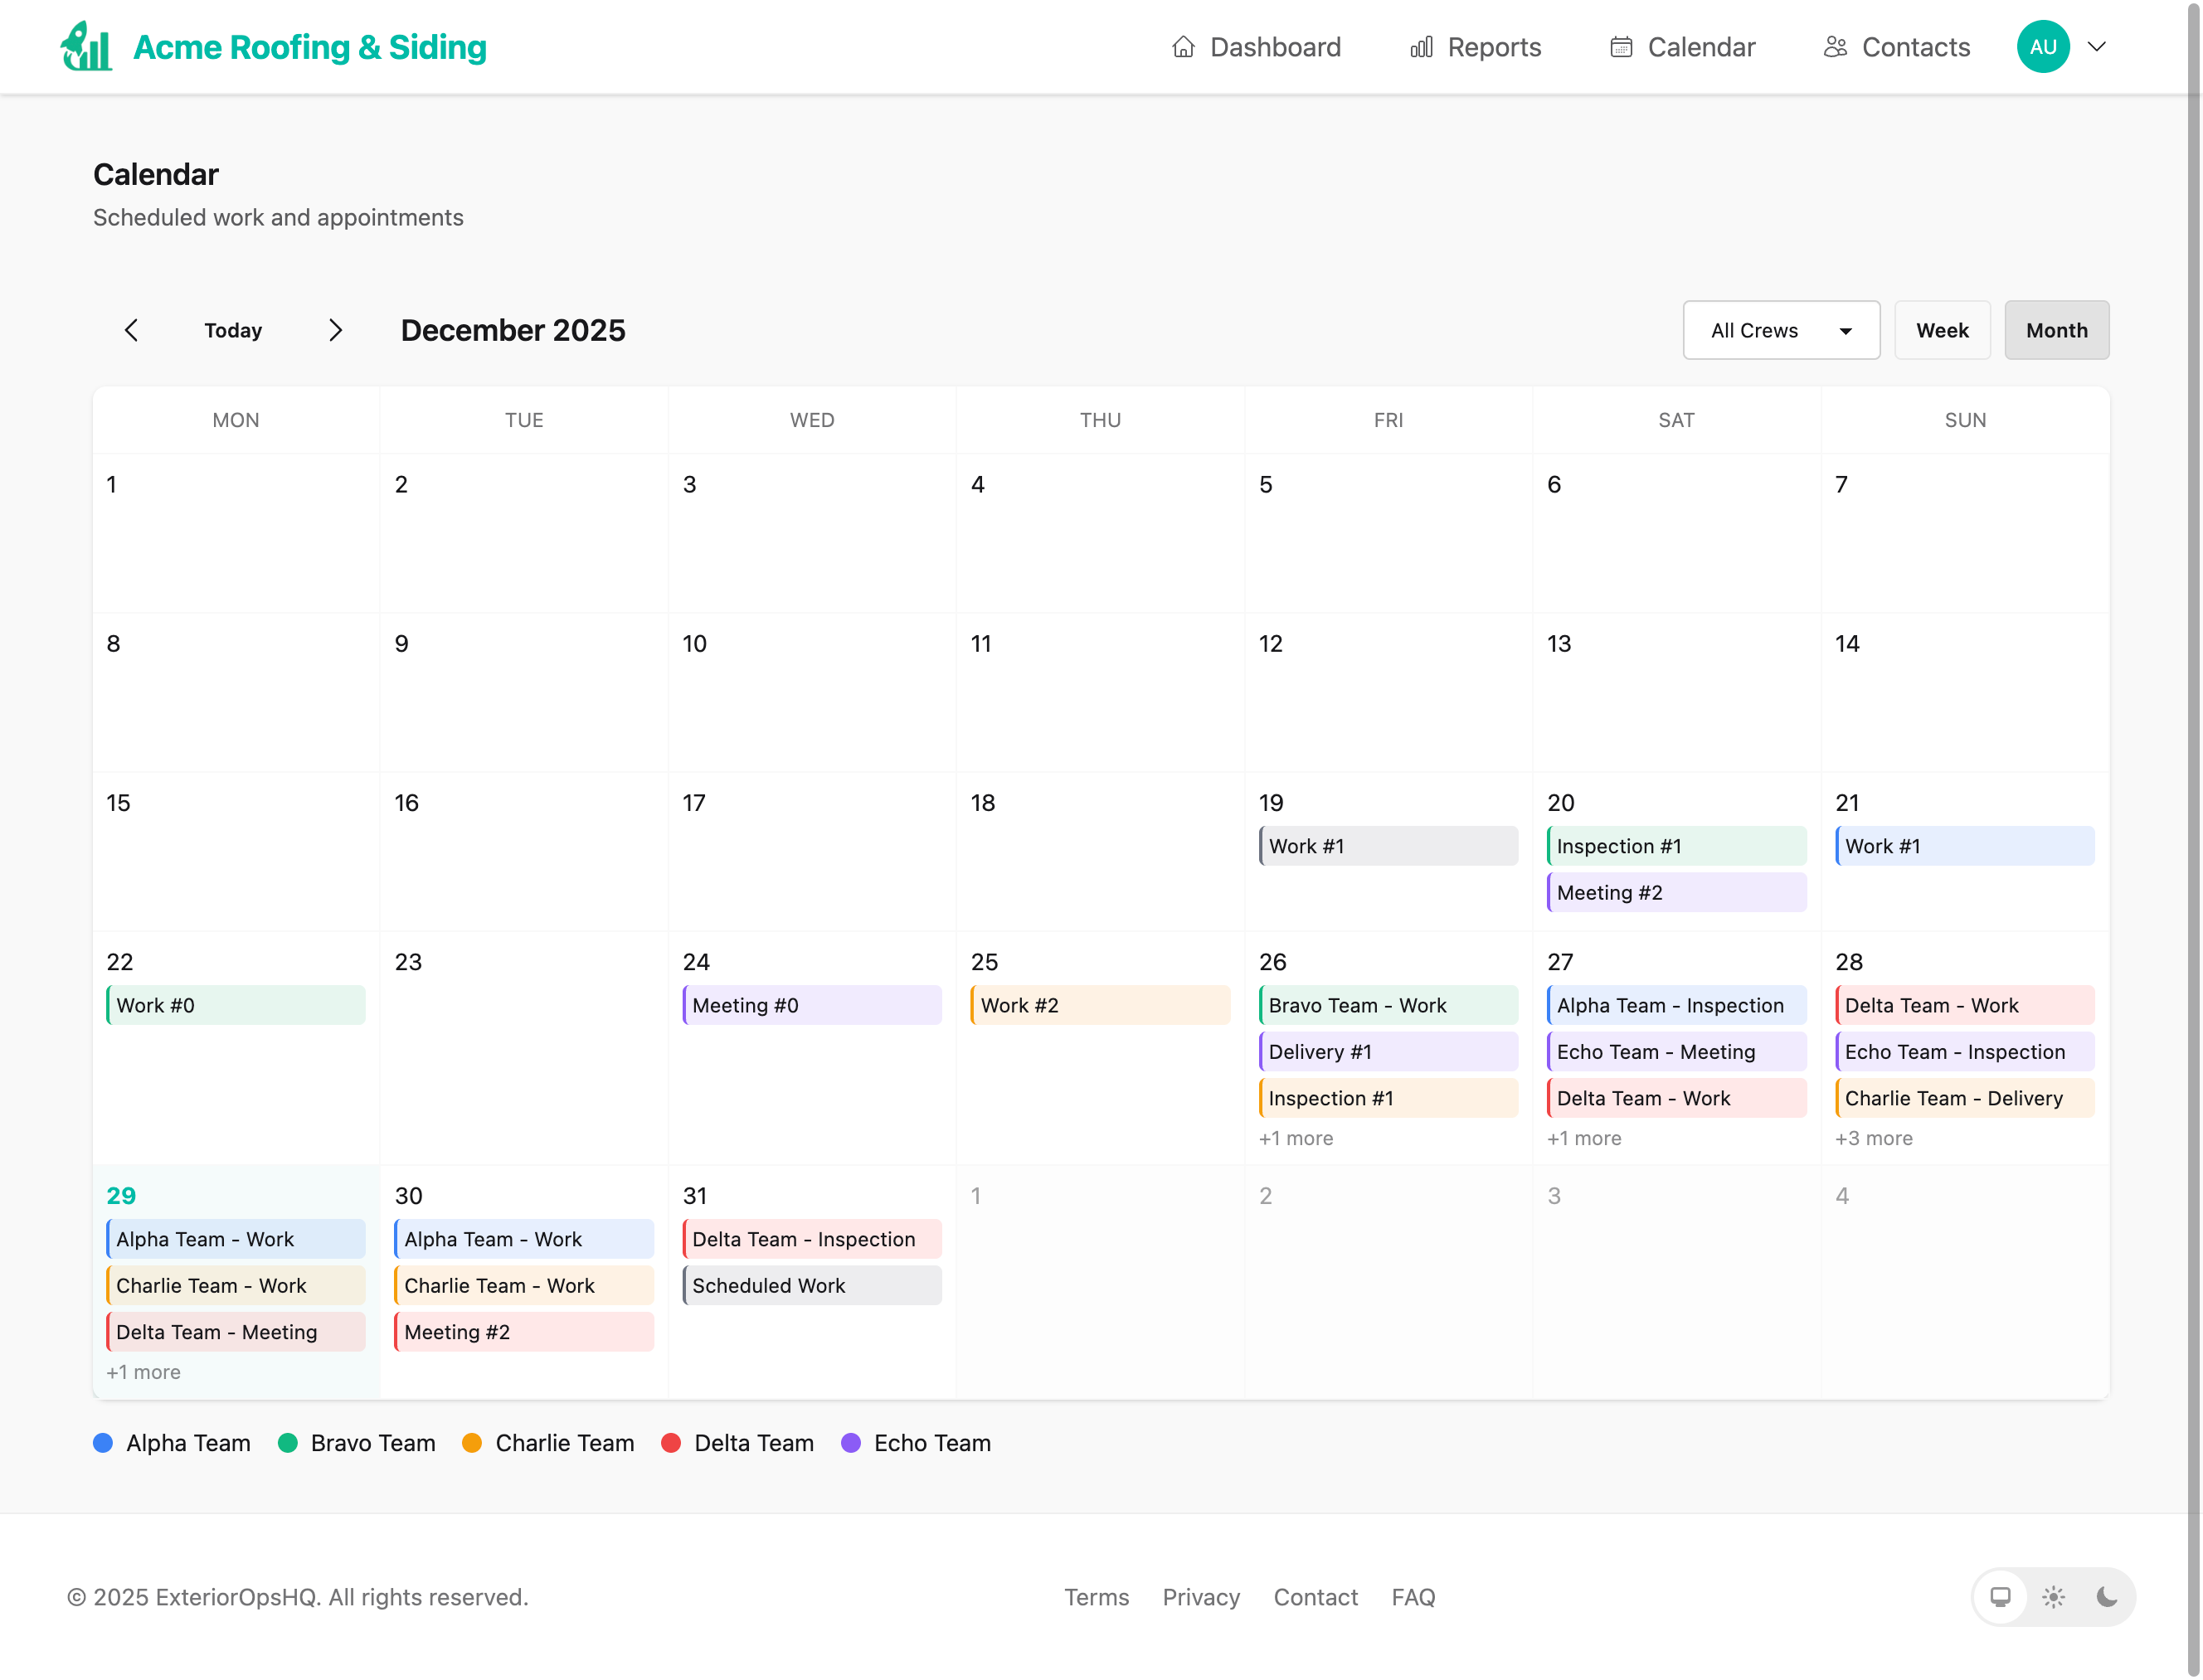The width and height of the screenshot is (2203, 1680).
Task: Switch to Week view
Action: click(1942, 330)
